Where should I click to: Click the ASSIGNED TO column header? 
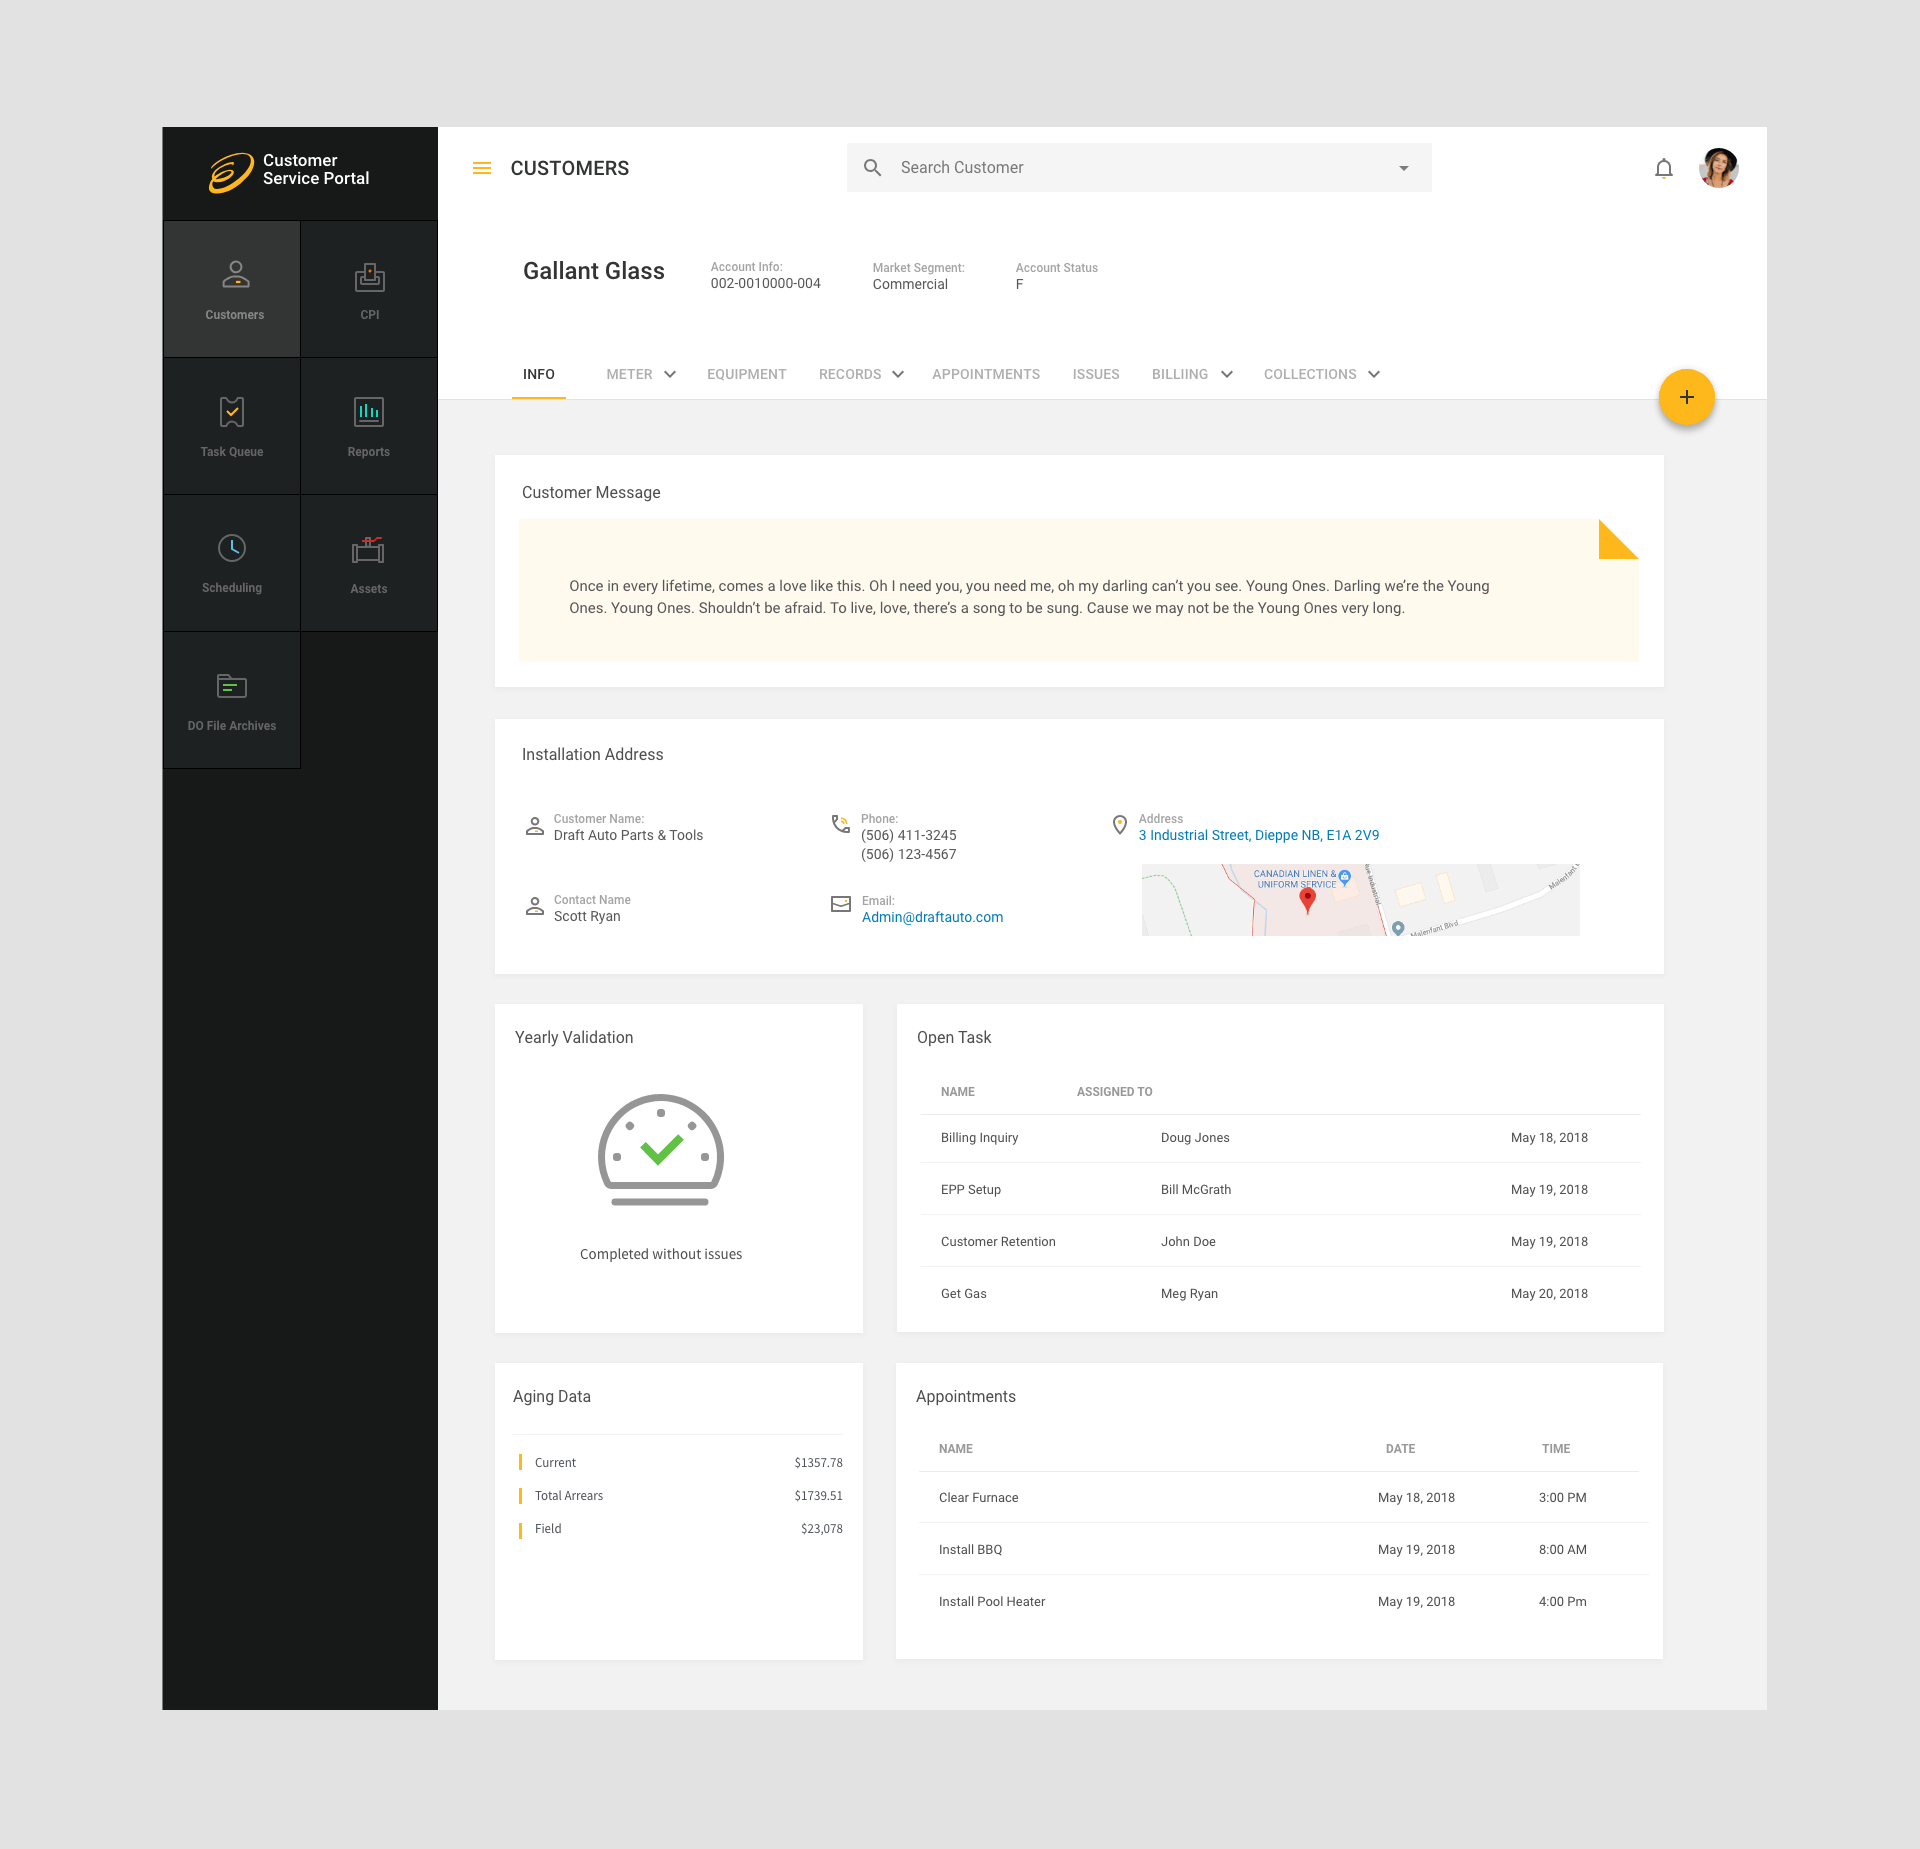pyautogui.click(x=1114, y=1092)
